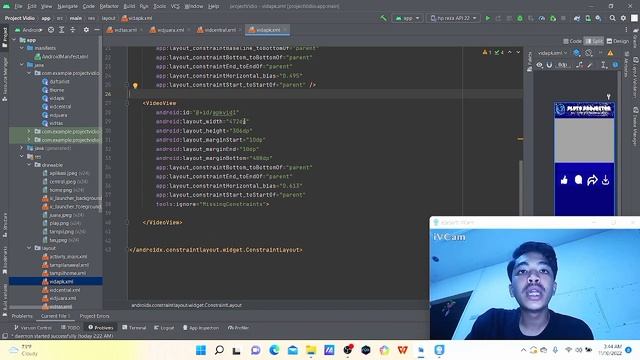Click the design warning triangle icon
Screen dimensions: 640x360
[610, 53]
